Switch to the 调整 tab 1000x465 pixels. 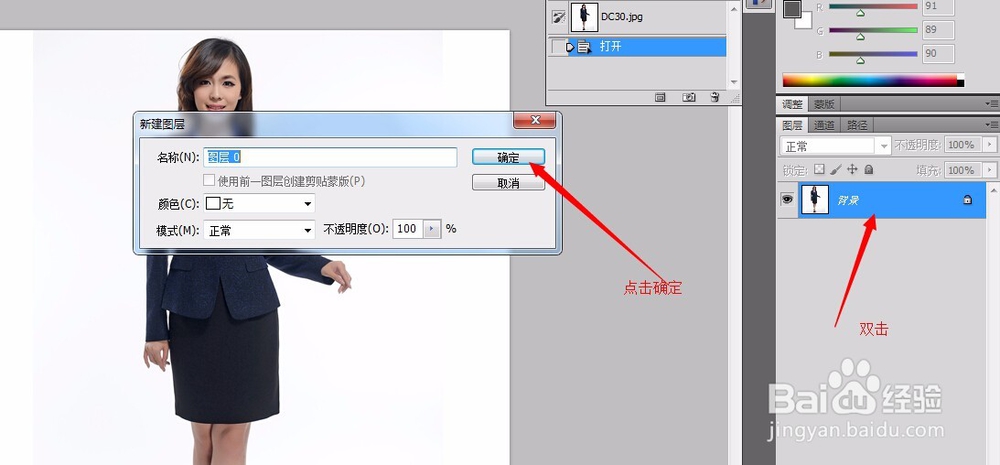point(792,104)
